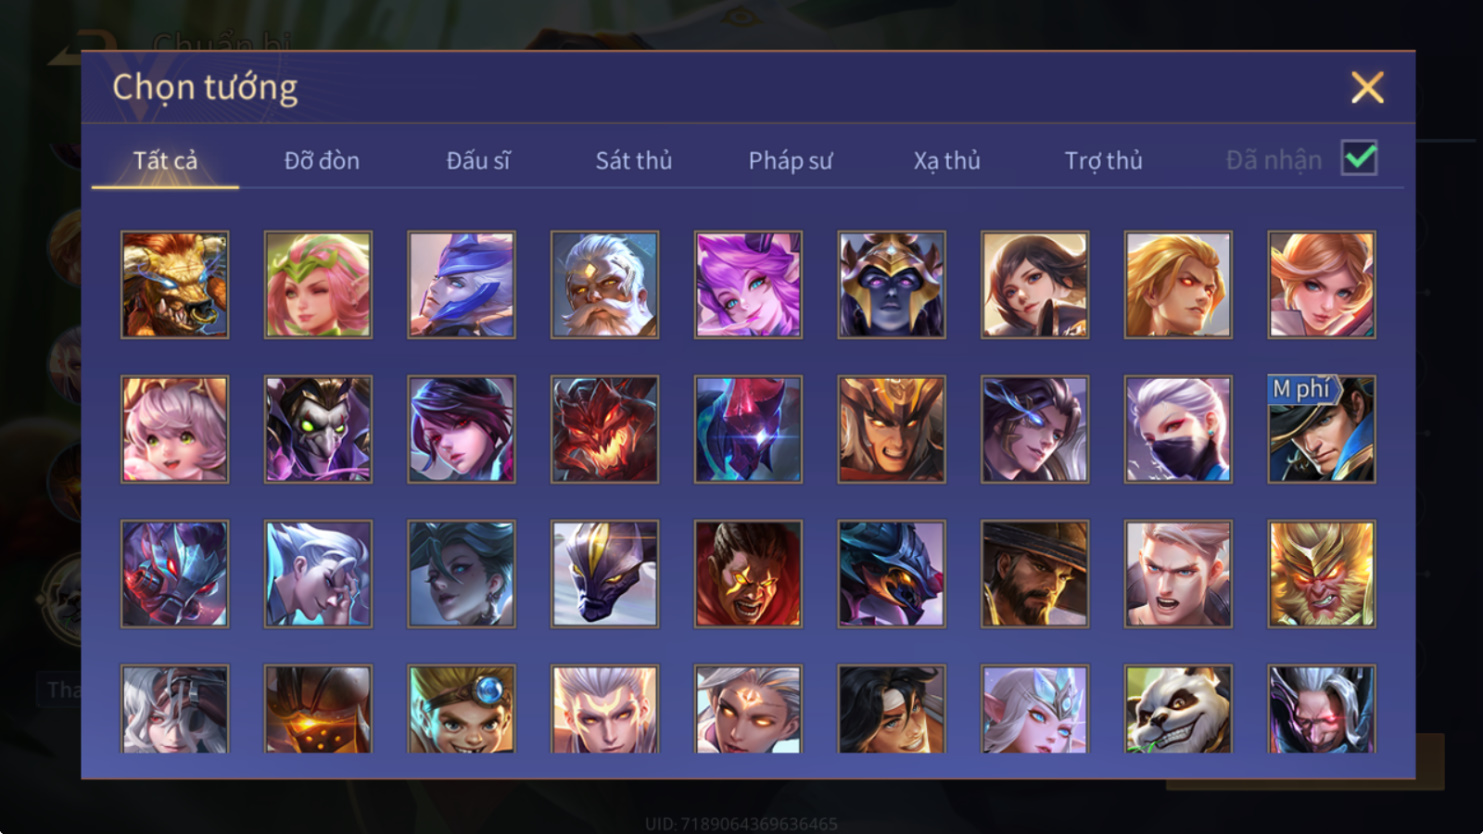
Task: Select the Tất cả tab
Action: pos(166,160)
